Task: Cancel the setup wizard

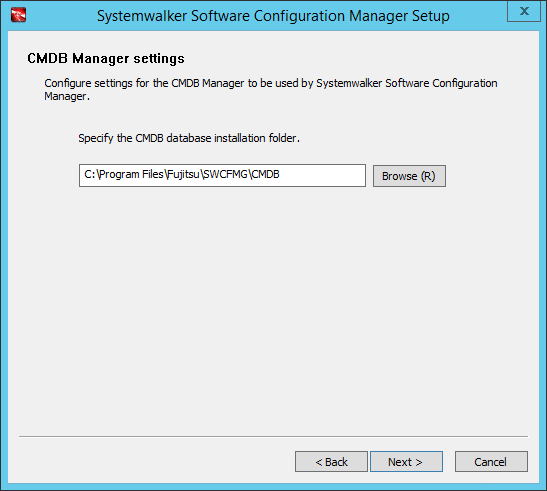Action: [491, 462]
